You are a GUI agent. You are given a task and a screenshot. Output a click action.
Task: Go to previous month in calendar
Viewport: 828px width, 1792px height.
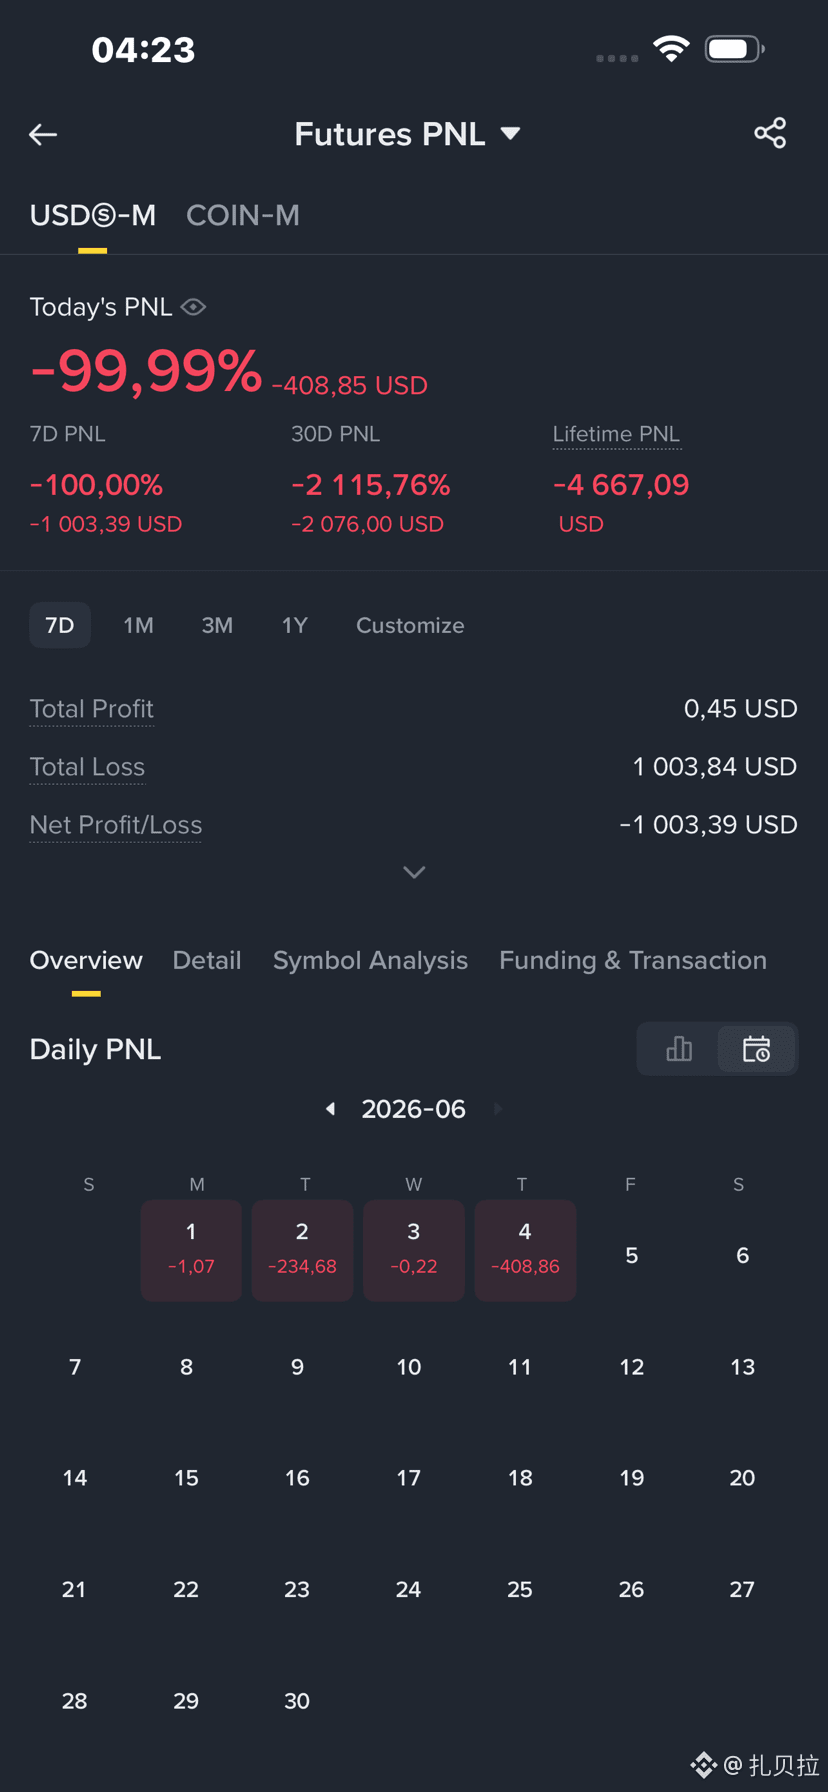pos(330,1109)
